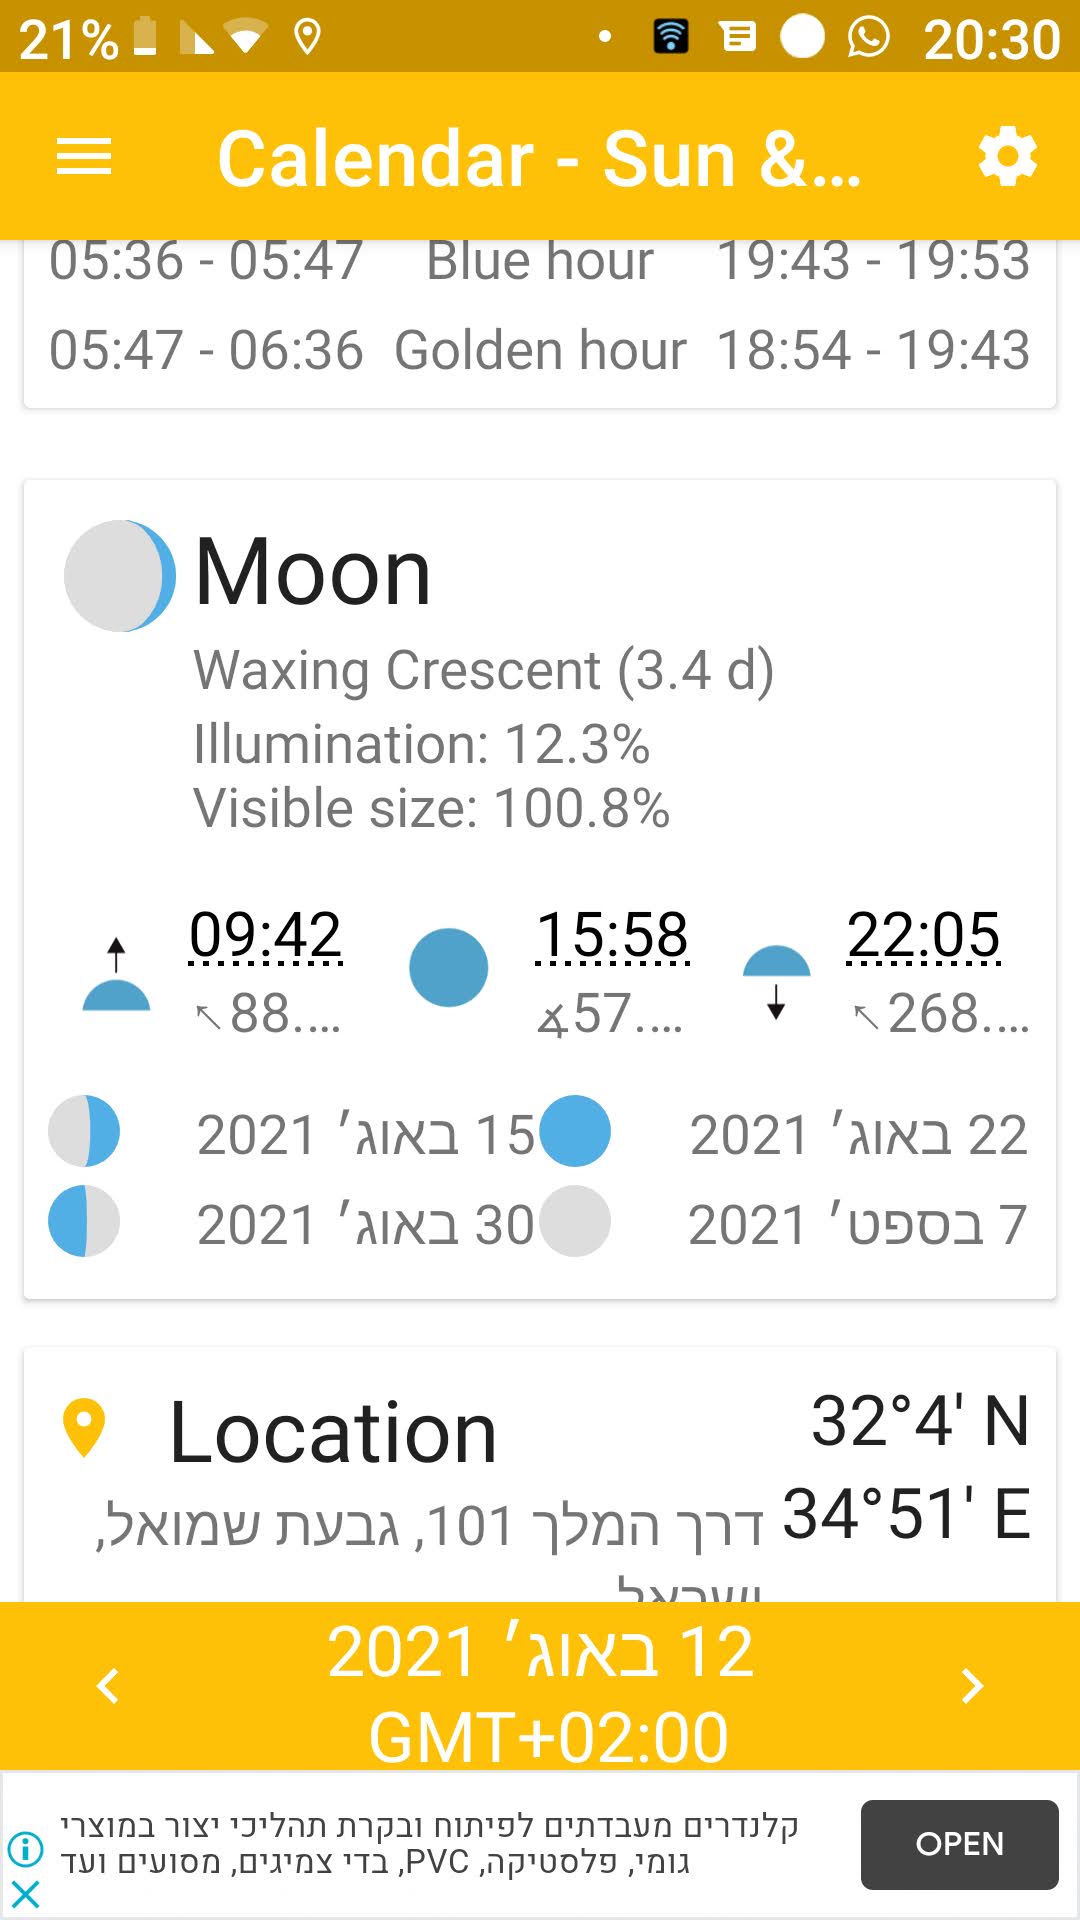
Task: Go to the next day arrow
Action: point(972,1685)
